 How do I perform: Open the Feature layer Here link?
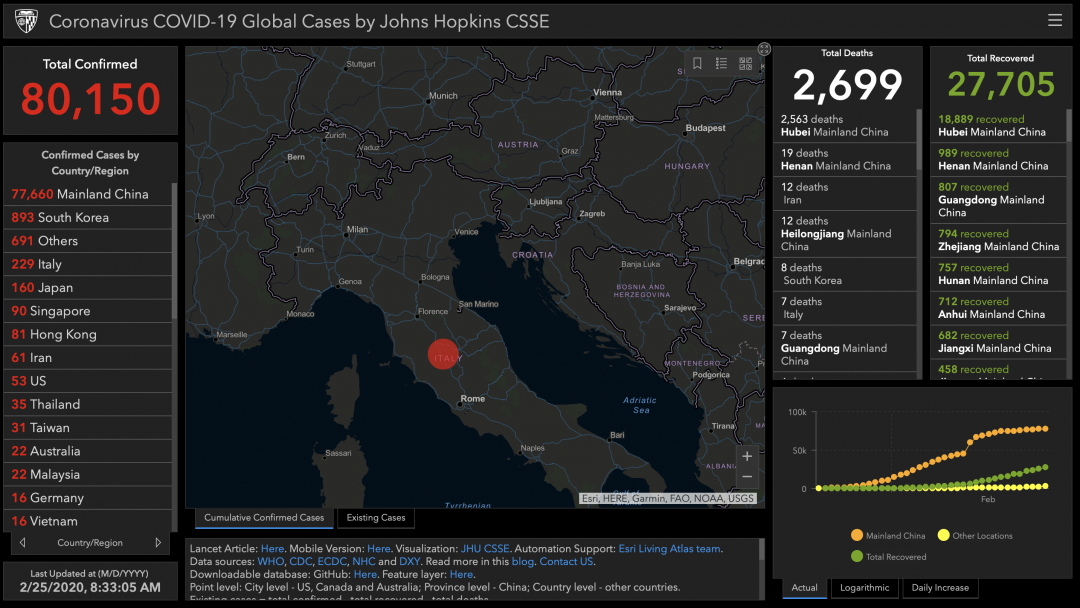coord(461,574)
